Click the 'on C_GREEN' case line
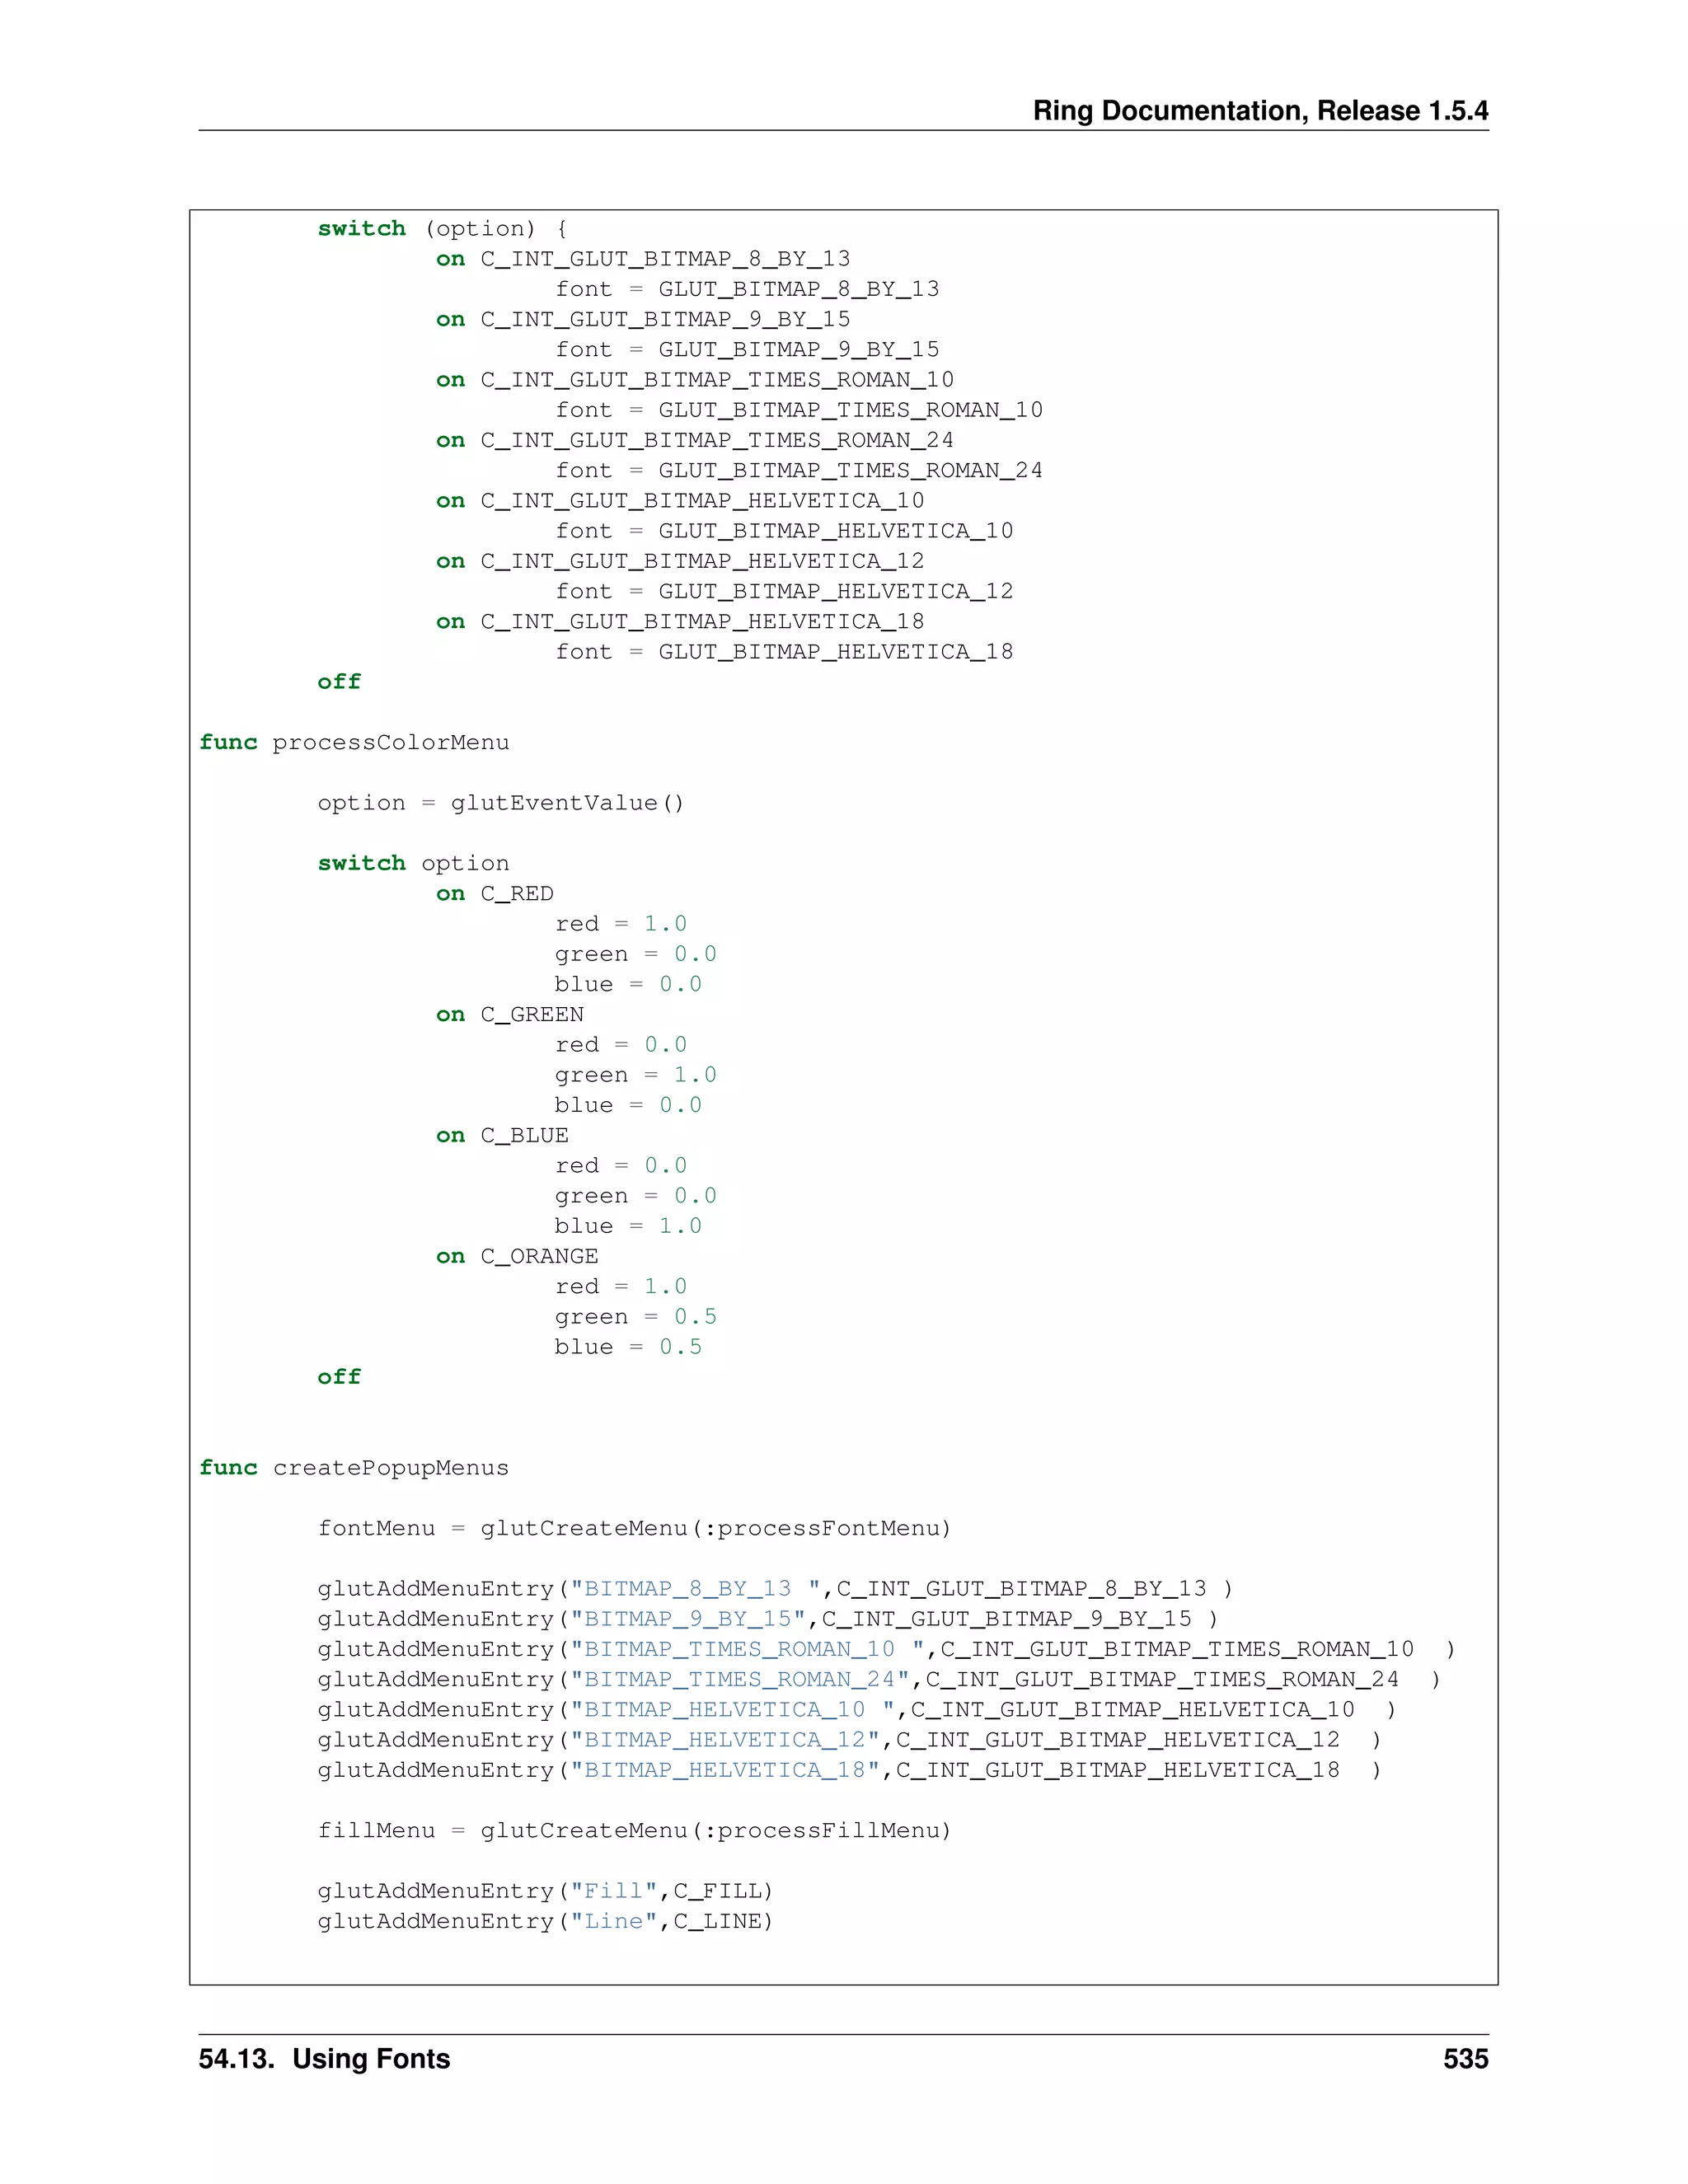Viewport: 1688px width, 2184px height. point(509,1014)
